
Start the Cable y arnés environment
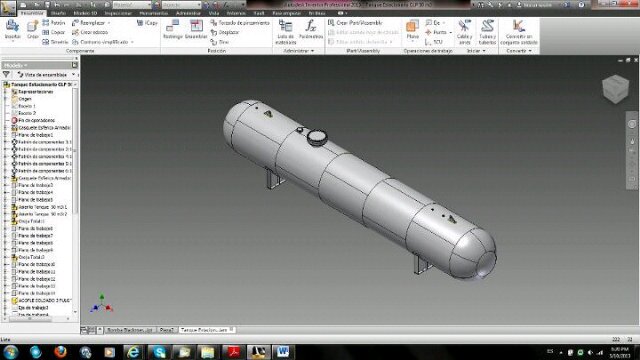[464, 32]
